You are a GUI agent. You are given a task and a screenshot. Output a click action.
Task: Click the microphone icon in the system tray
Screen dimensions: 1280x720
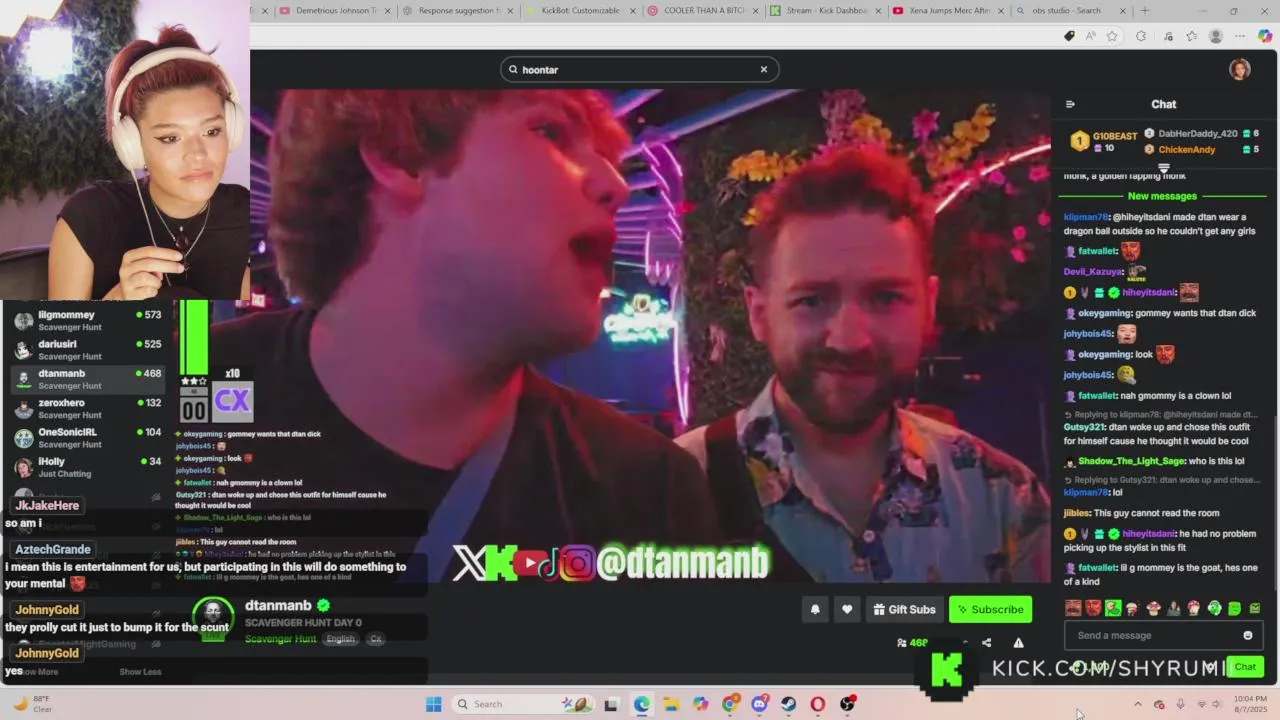click(x=1181, y=704)
